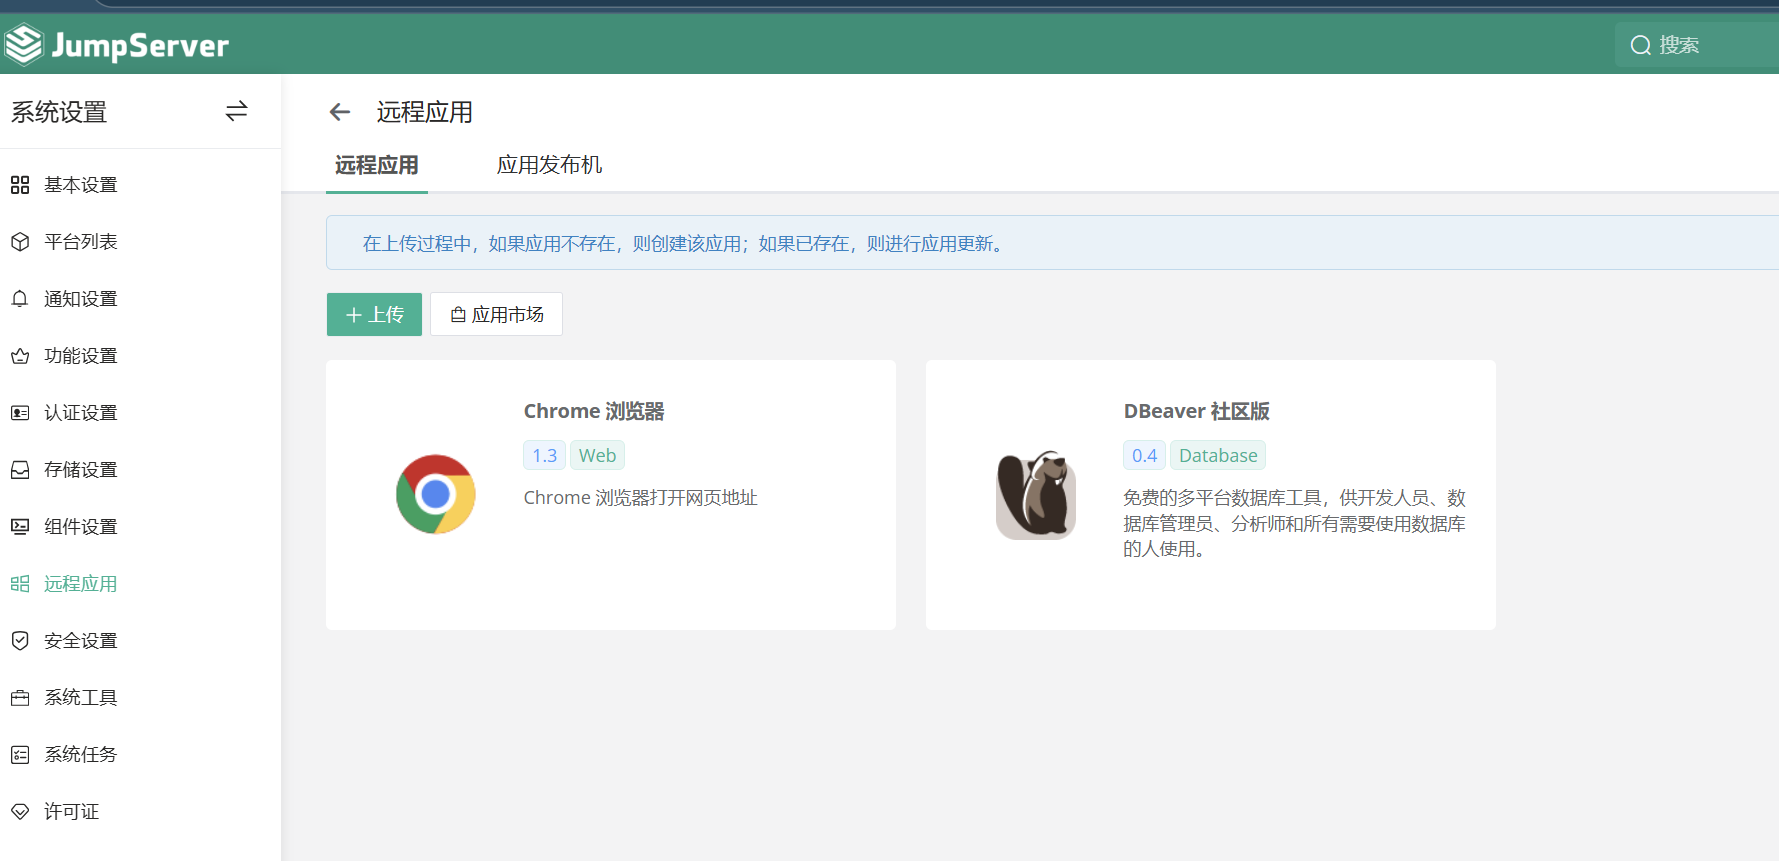This screenshot has width=1779, height=861.
Task: Select 远程应用 sidebar item
Action: (80, 584)
